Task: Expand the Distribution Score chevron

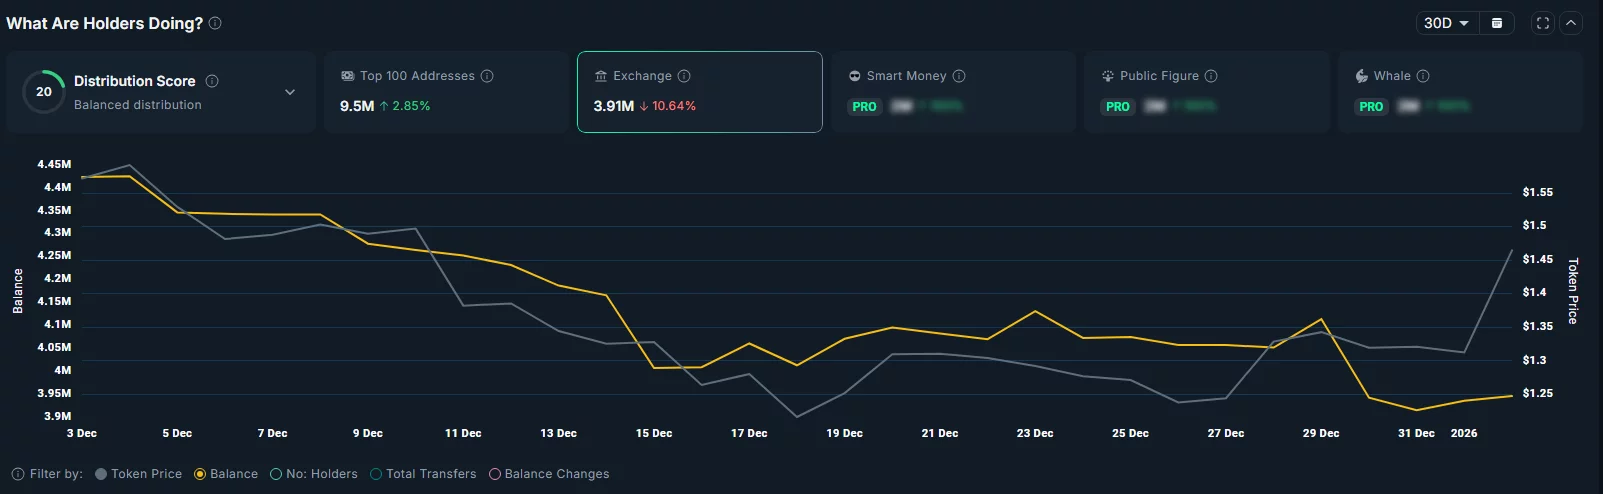Action: click(x=290, y=92)
